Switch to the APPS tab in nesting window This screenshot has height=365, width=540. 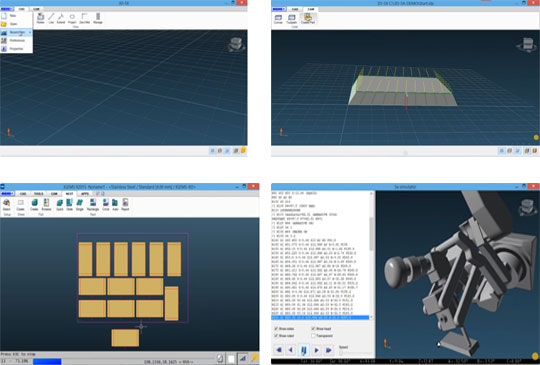point(85,194)
